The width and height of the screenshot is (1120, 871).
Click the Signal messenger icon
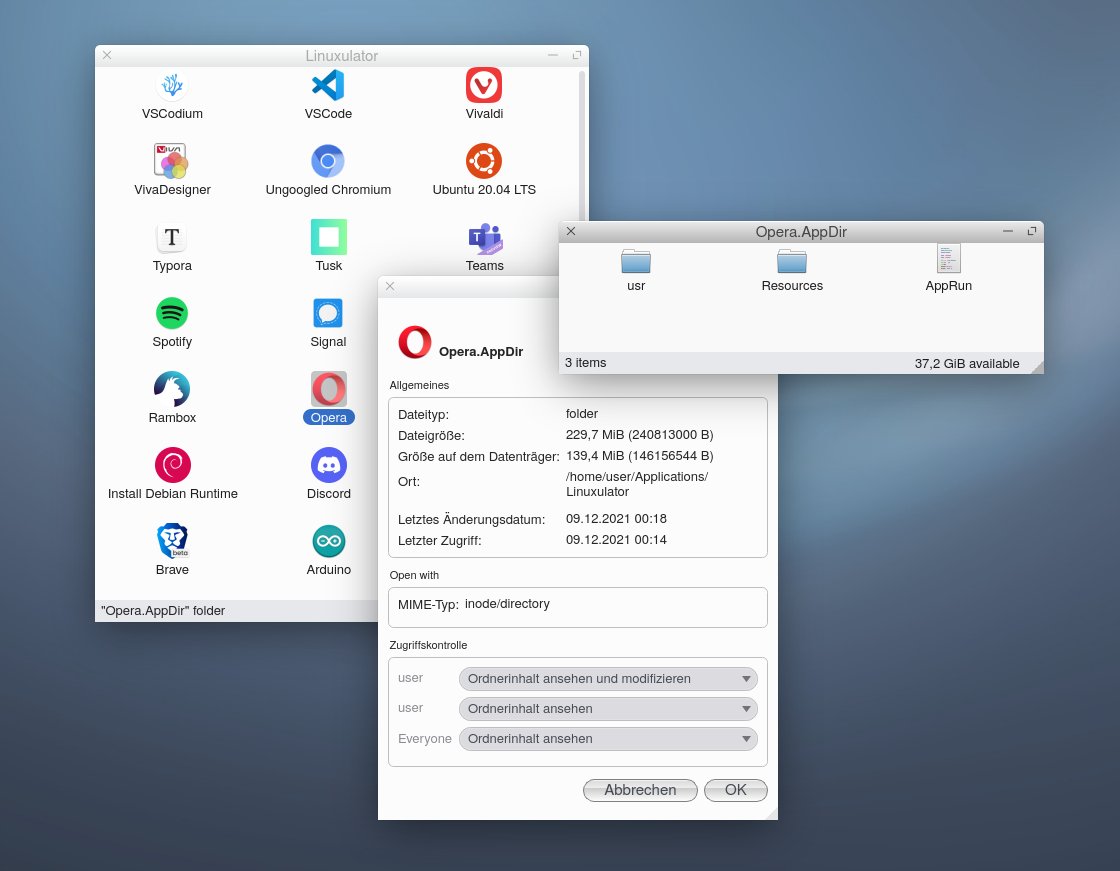point(328,313)
